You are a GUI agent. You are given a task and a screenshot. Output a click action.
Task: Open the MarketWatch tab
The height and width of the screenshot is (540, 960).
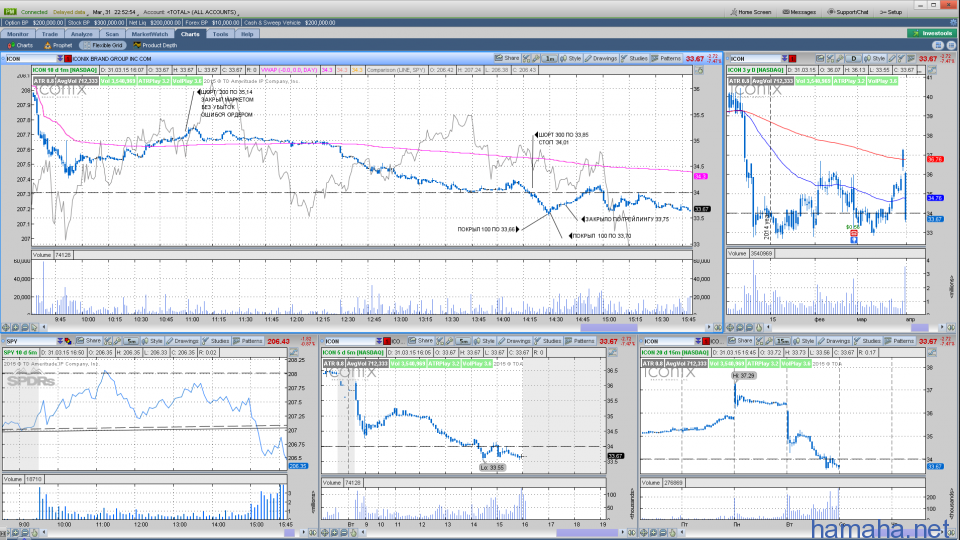click(149, 34)
